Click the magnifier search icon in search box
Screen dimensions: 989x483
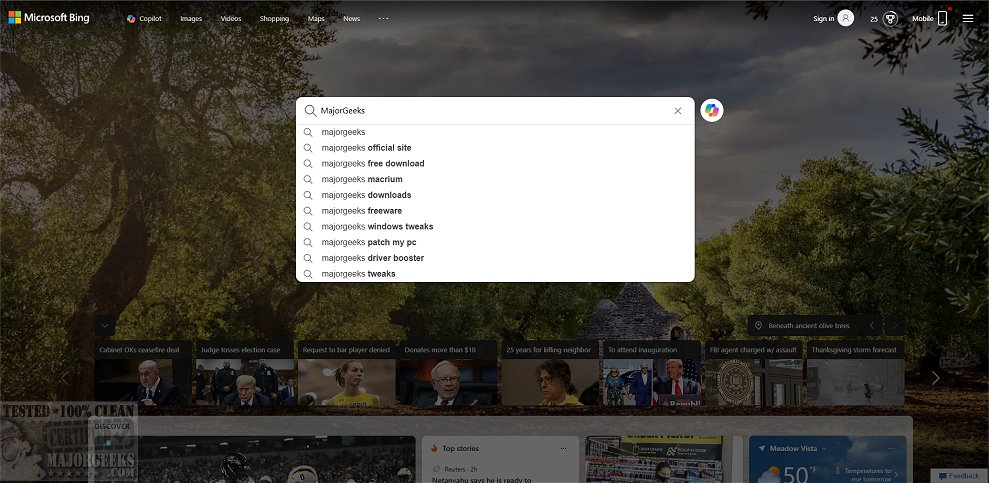[x=310, y=111]
